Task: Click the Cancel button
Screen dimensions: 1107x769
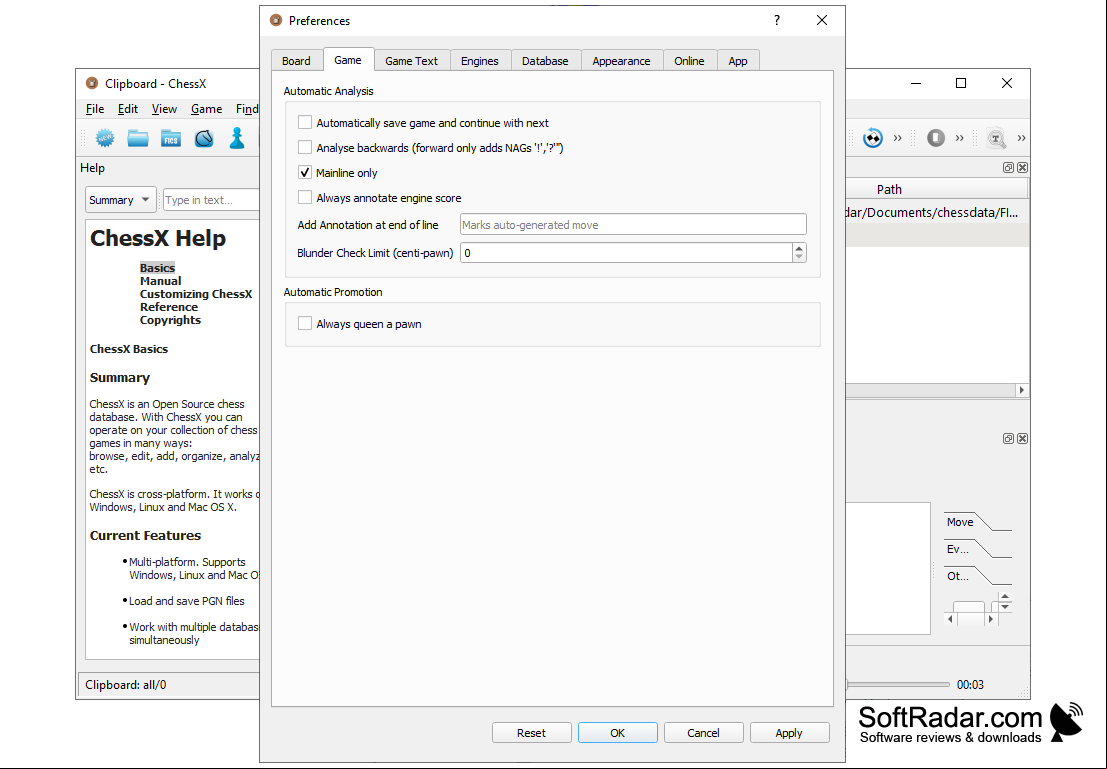Action: pyautogui.click(x=704, y=733)
